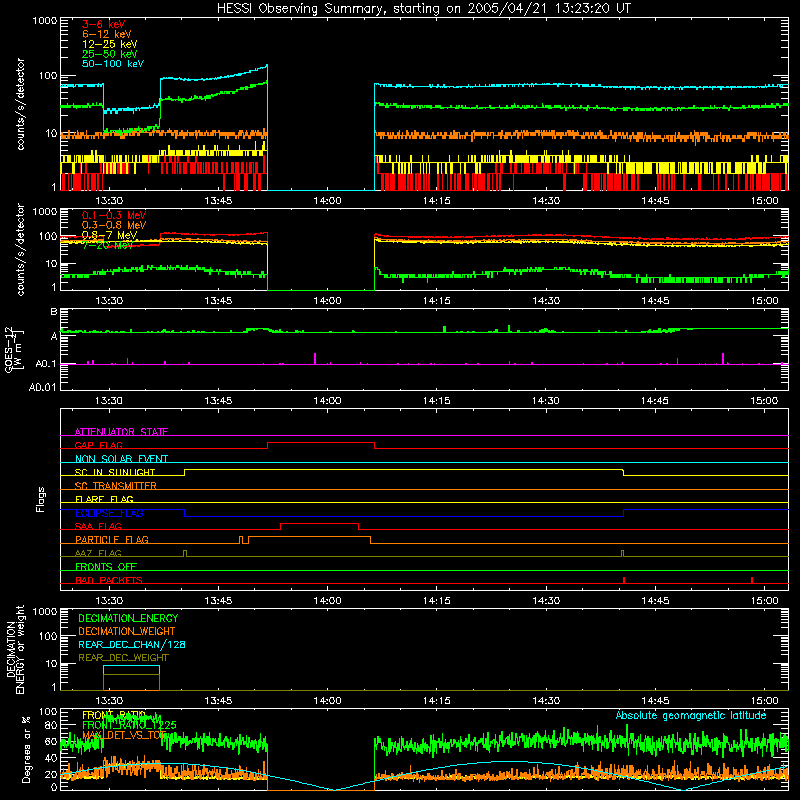Select the MAX_DET_VS_TOT legend label
The width and height of the screenshot is (800, 800).
[x=124, y=735]
